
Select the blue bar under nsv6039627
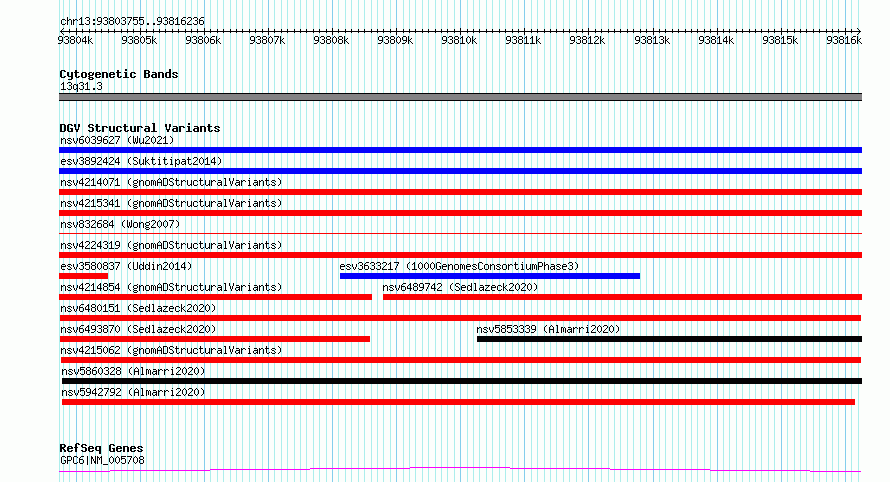tap(460, 150)
